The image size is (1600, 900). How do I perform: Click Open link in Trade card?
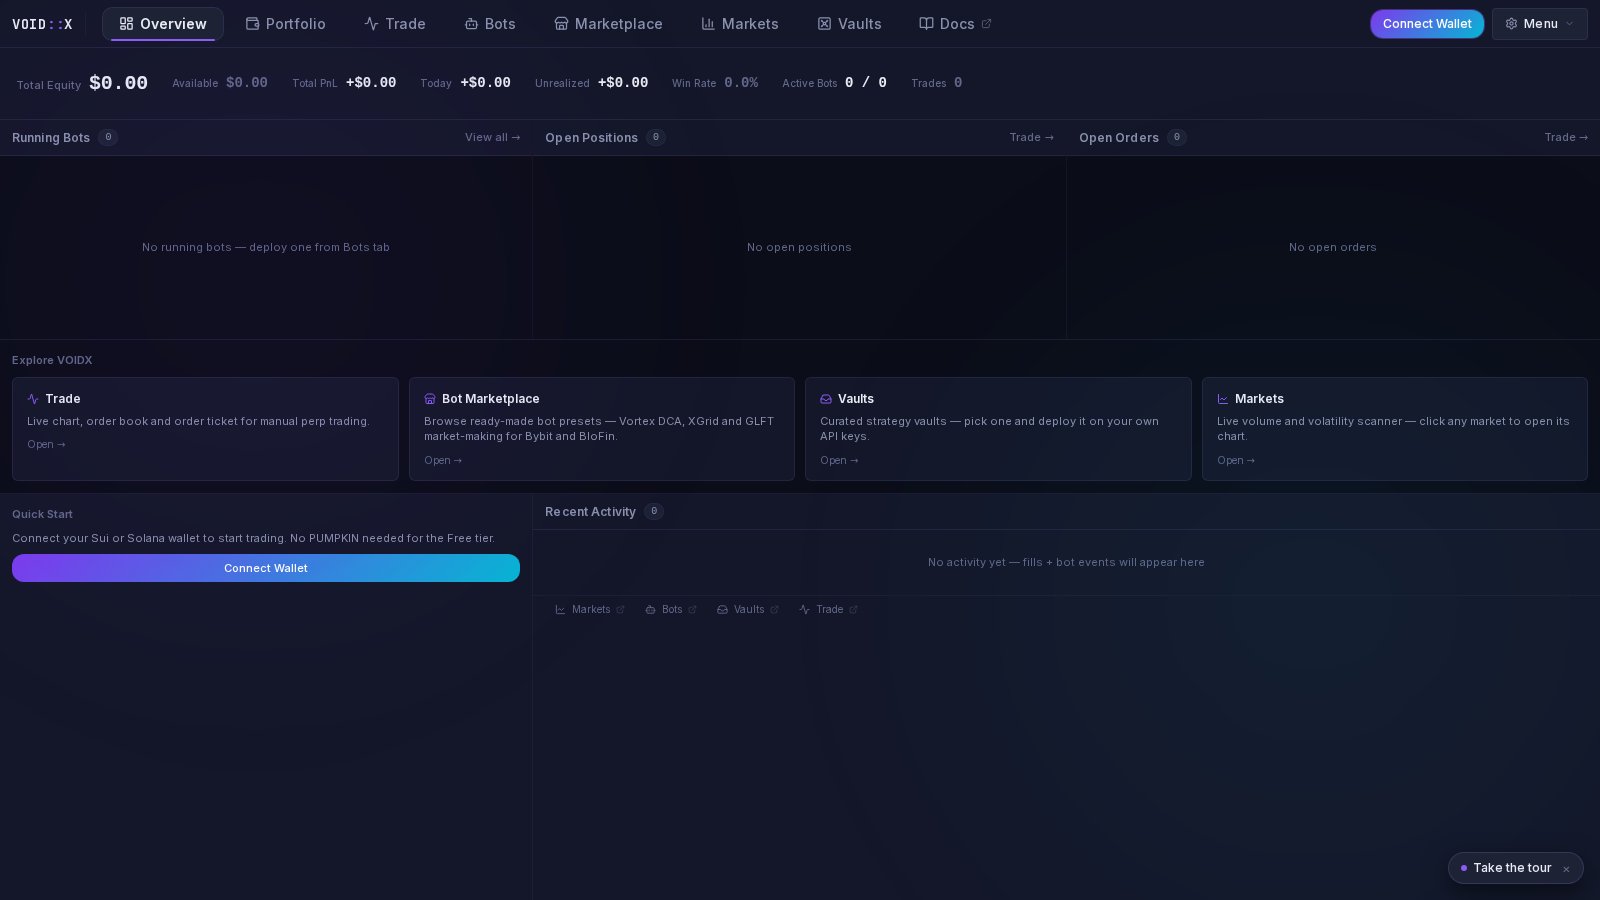46,445
